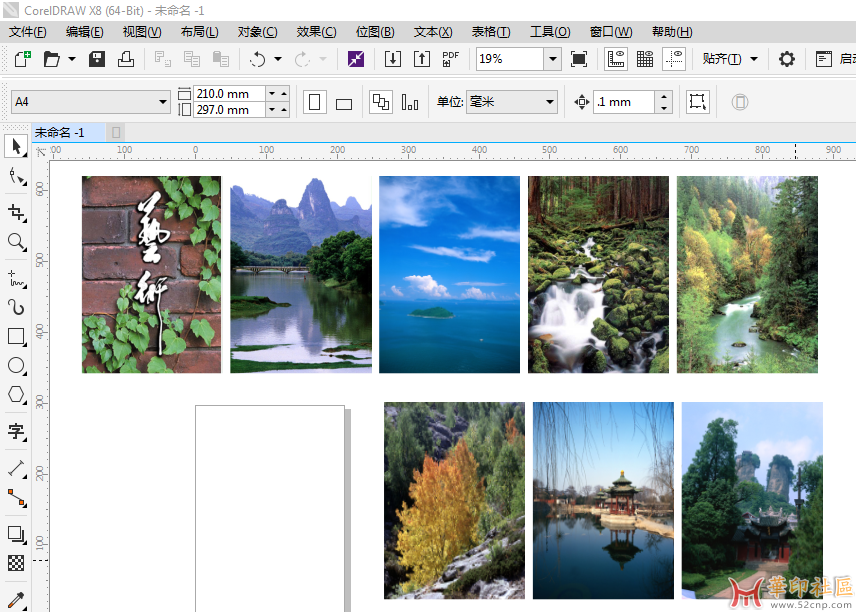856x612 pixels.
Task: Click the purple search content icon
Action: point(356,58)
